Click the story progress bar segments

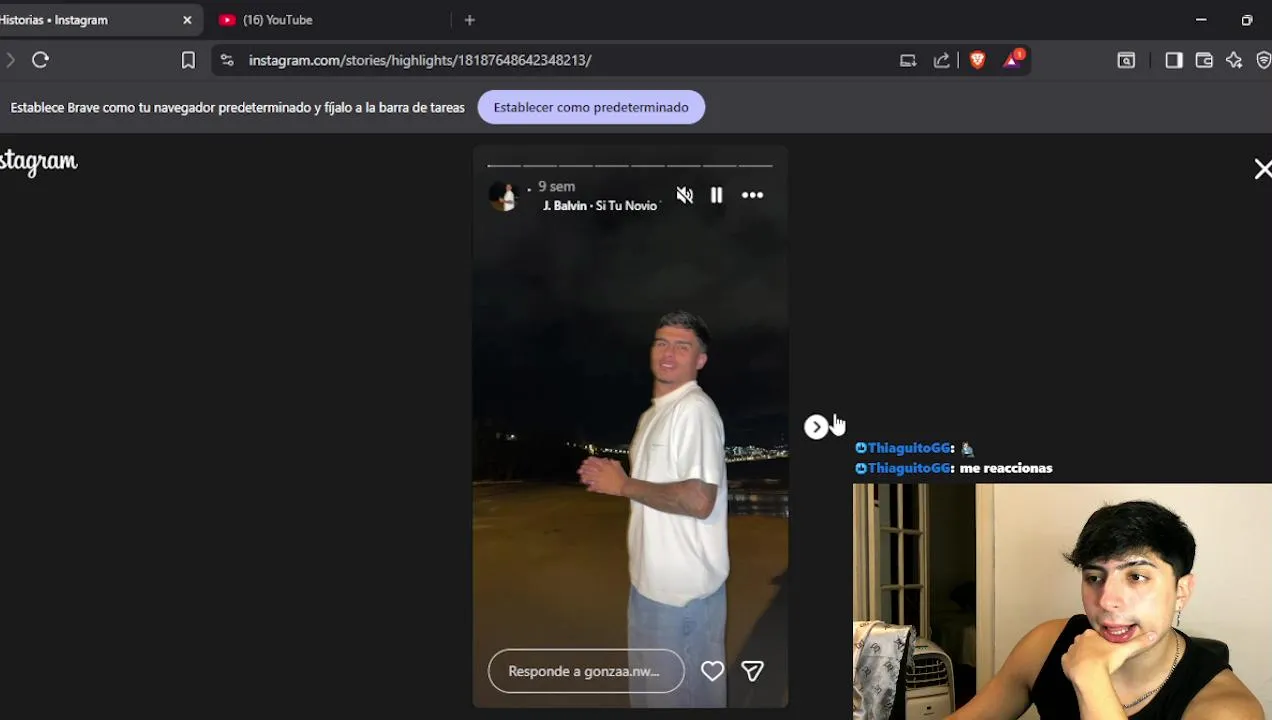click(x=630, y=165)
